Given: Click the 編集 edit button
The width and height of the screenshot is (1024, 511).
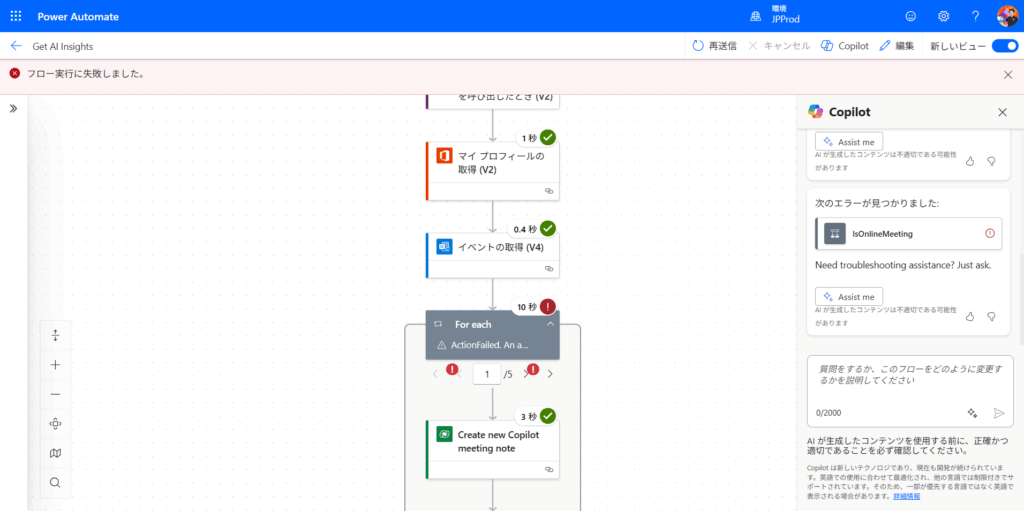Looking at the screenshot, I should 897,46.
